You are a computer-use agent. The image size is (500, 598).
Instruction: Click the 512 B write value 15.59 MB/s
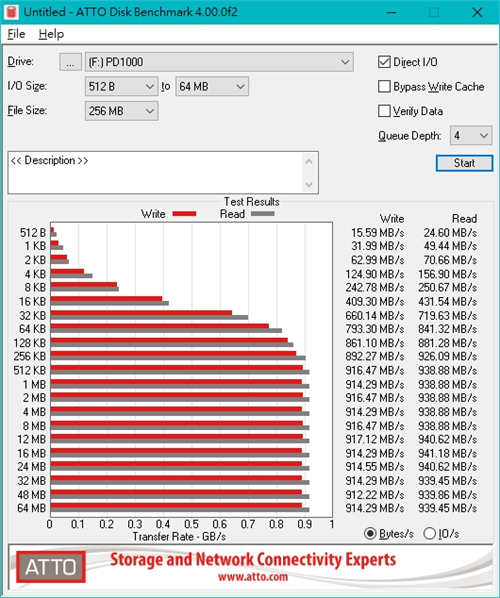tap(377, 233)
